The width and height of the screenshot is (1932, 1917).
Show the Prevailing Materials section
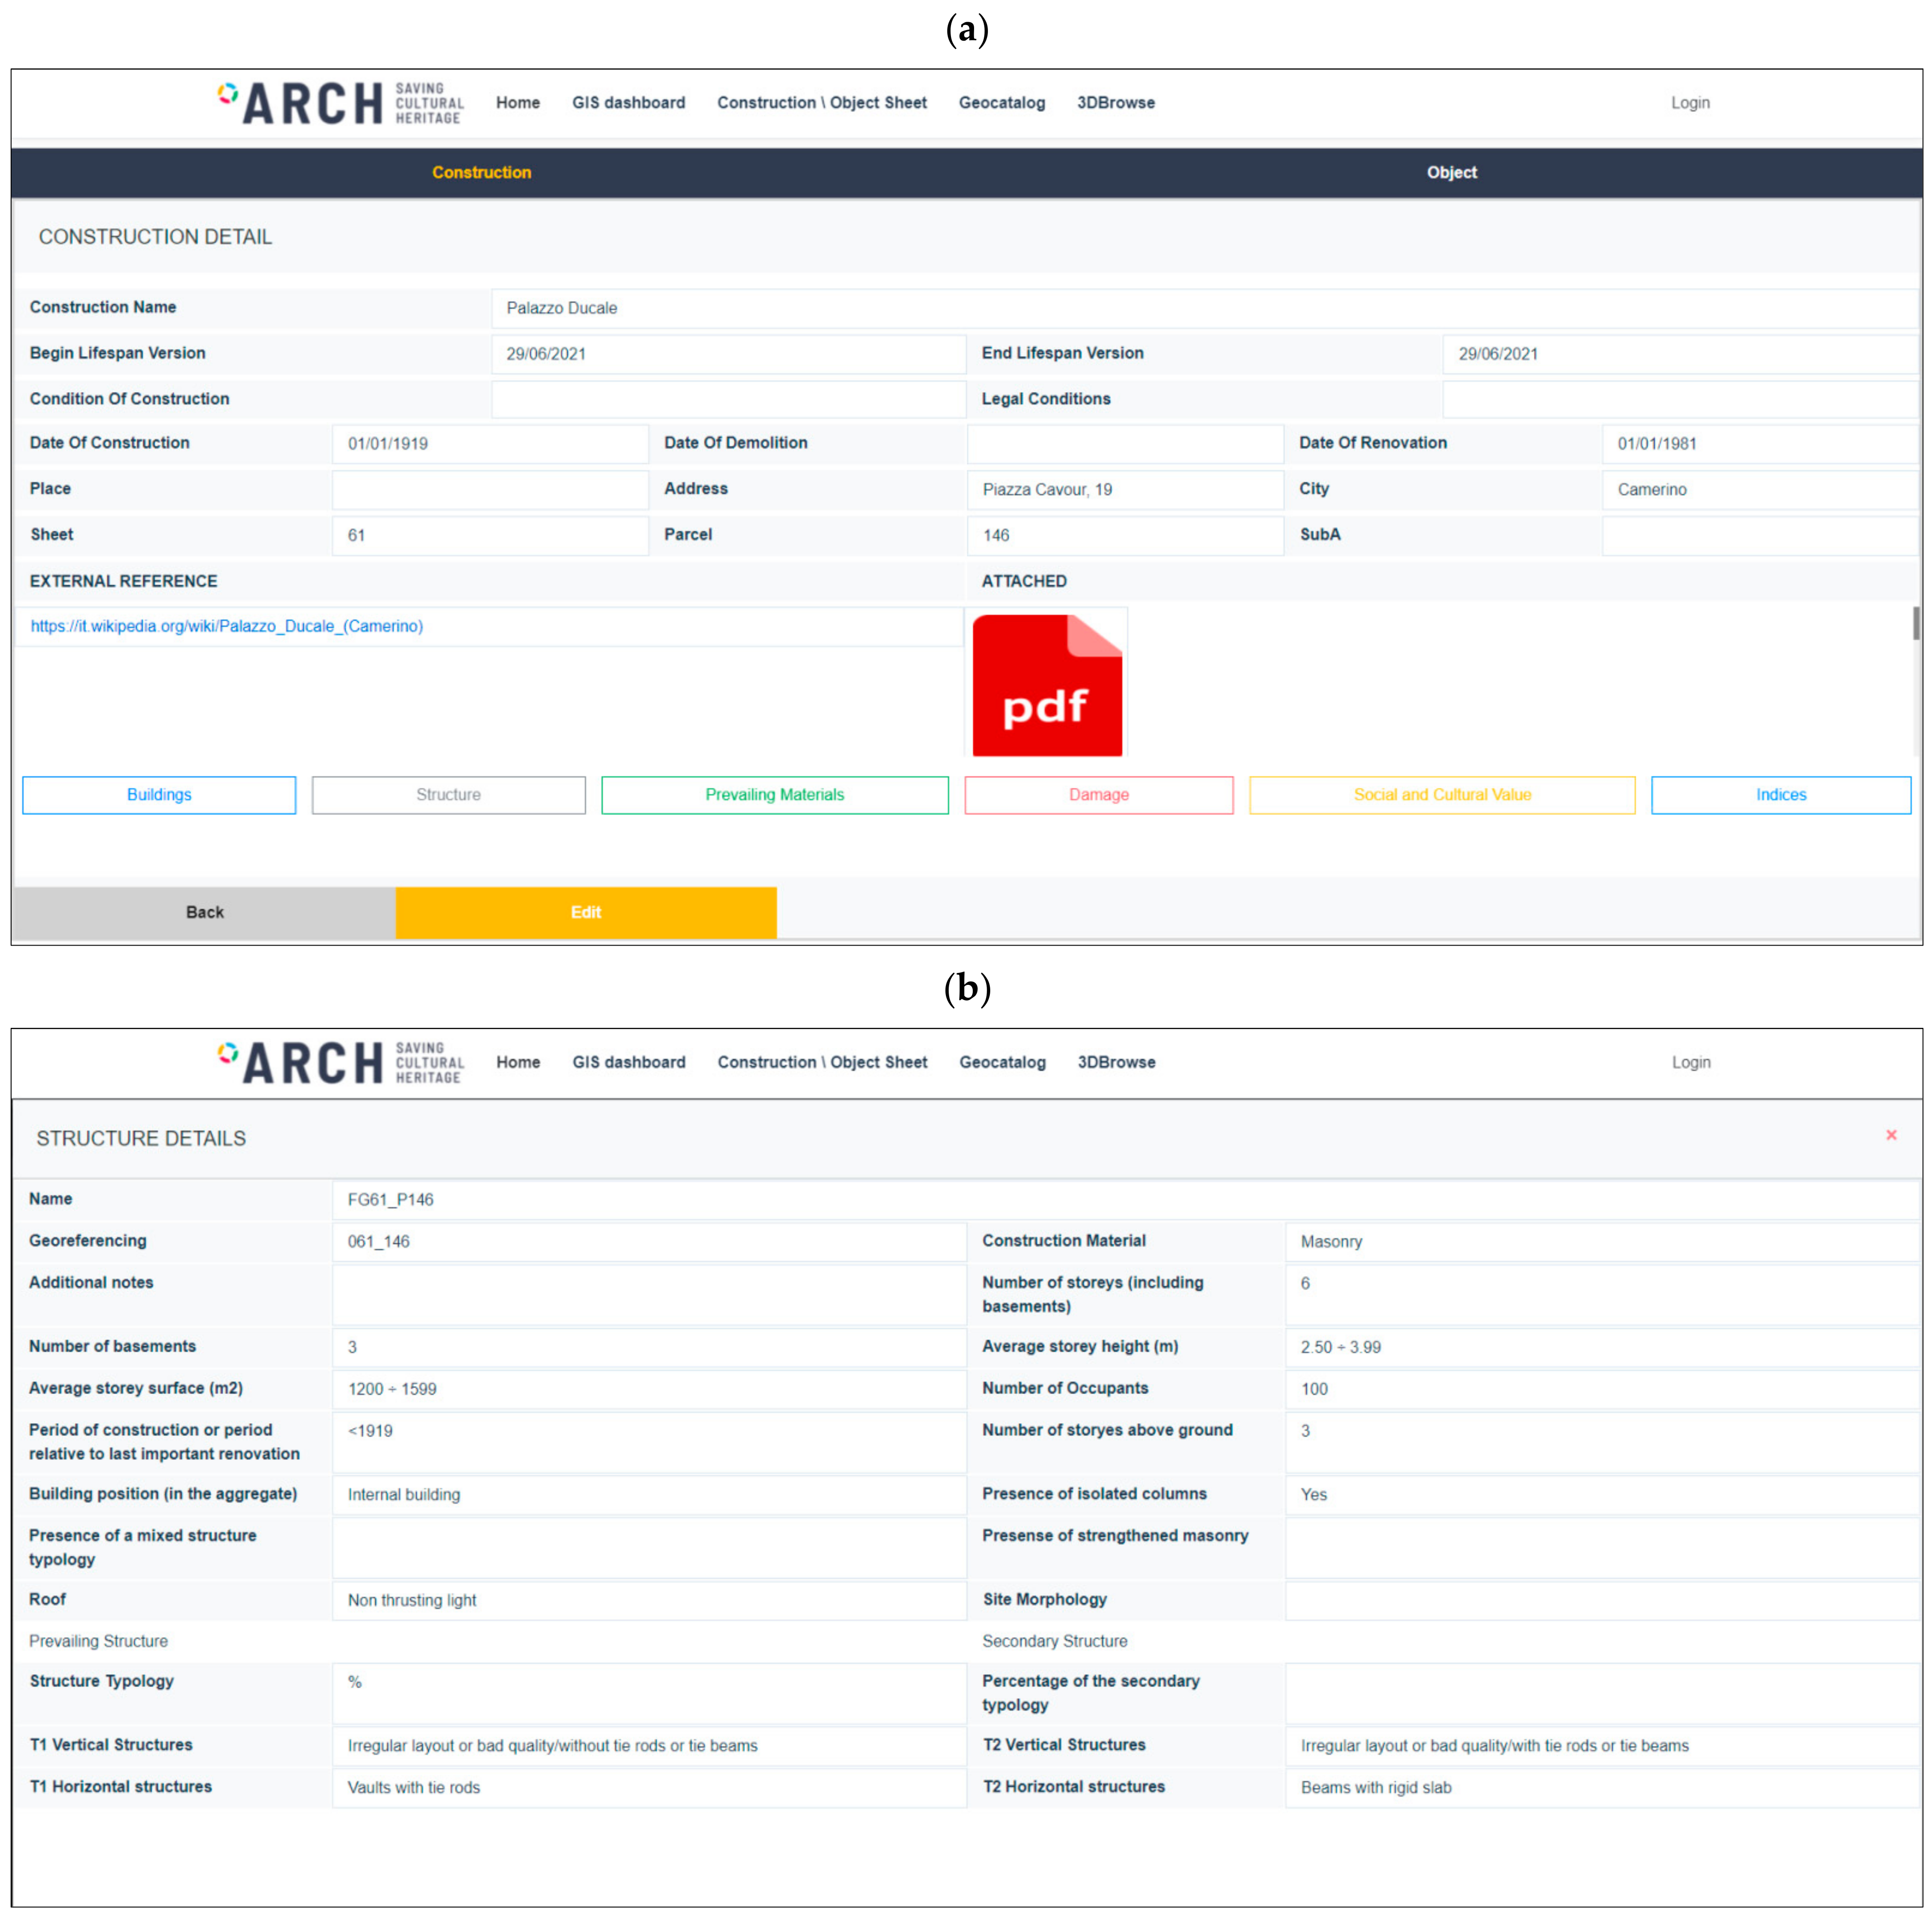click(x=774, y=795)
